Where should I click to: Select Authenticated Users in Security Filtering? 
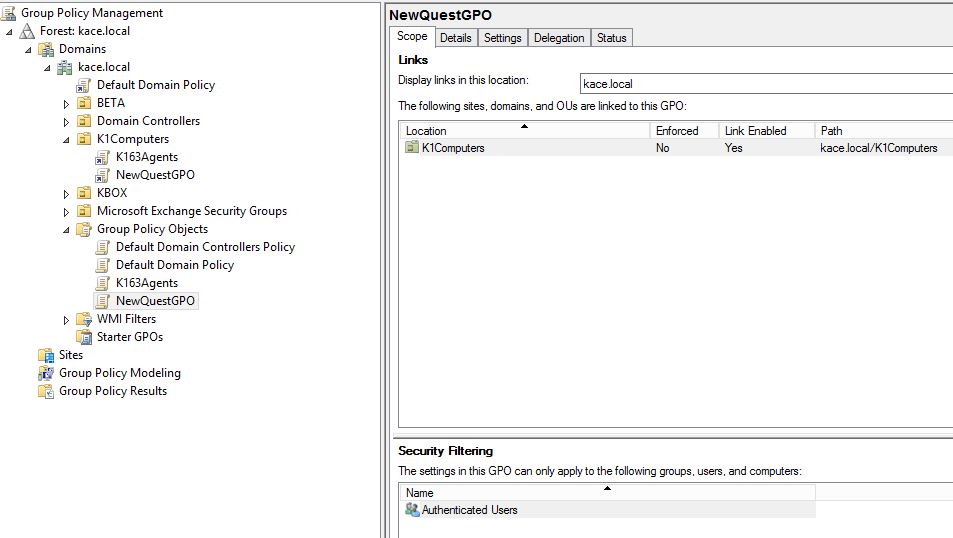click(607, 509)
